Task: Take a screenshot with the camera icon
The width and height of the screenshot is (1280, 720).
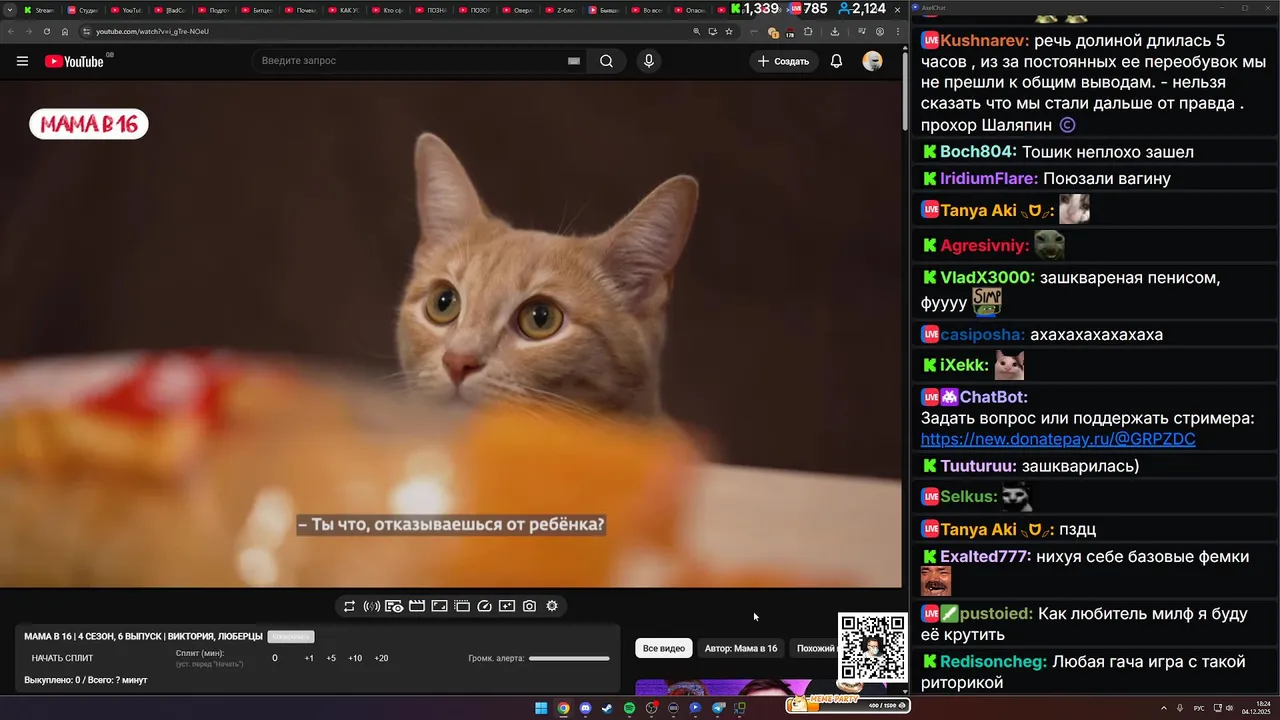Action: pos(529,606)
